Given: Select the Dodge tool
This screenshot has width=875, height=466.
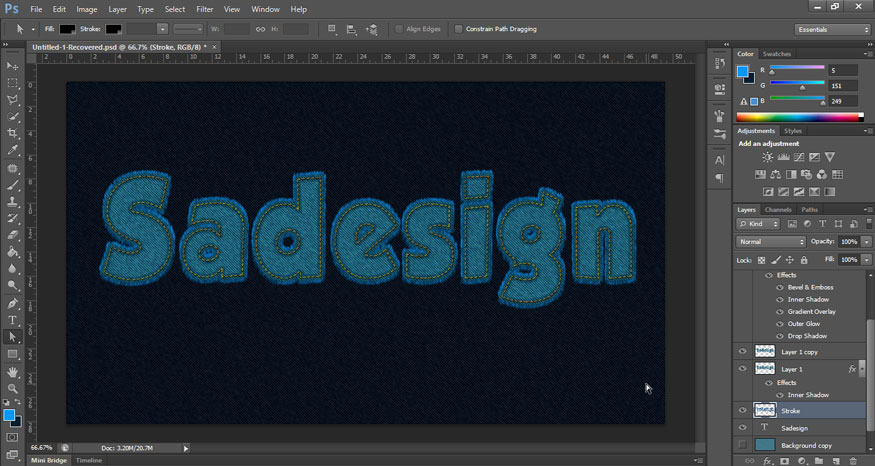Looking at the screenshot, I should 12,285.
